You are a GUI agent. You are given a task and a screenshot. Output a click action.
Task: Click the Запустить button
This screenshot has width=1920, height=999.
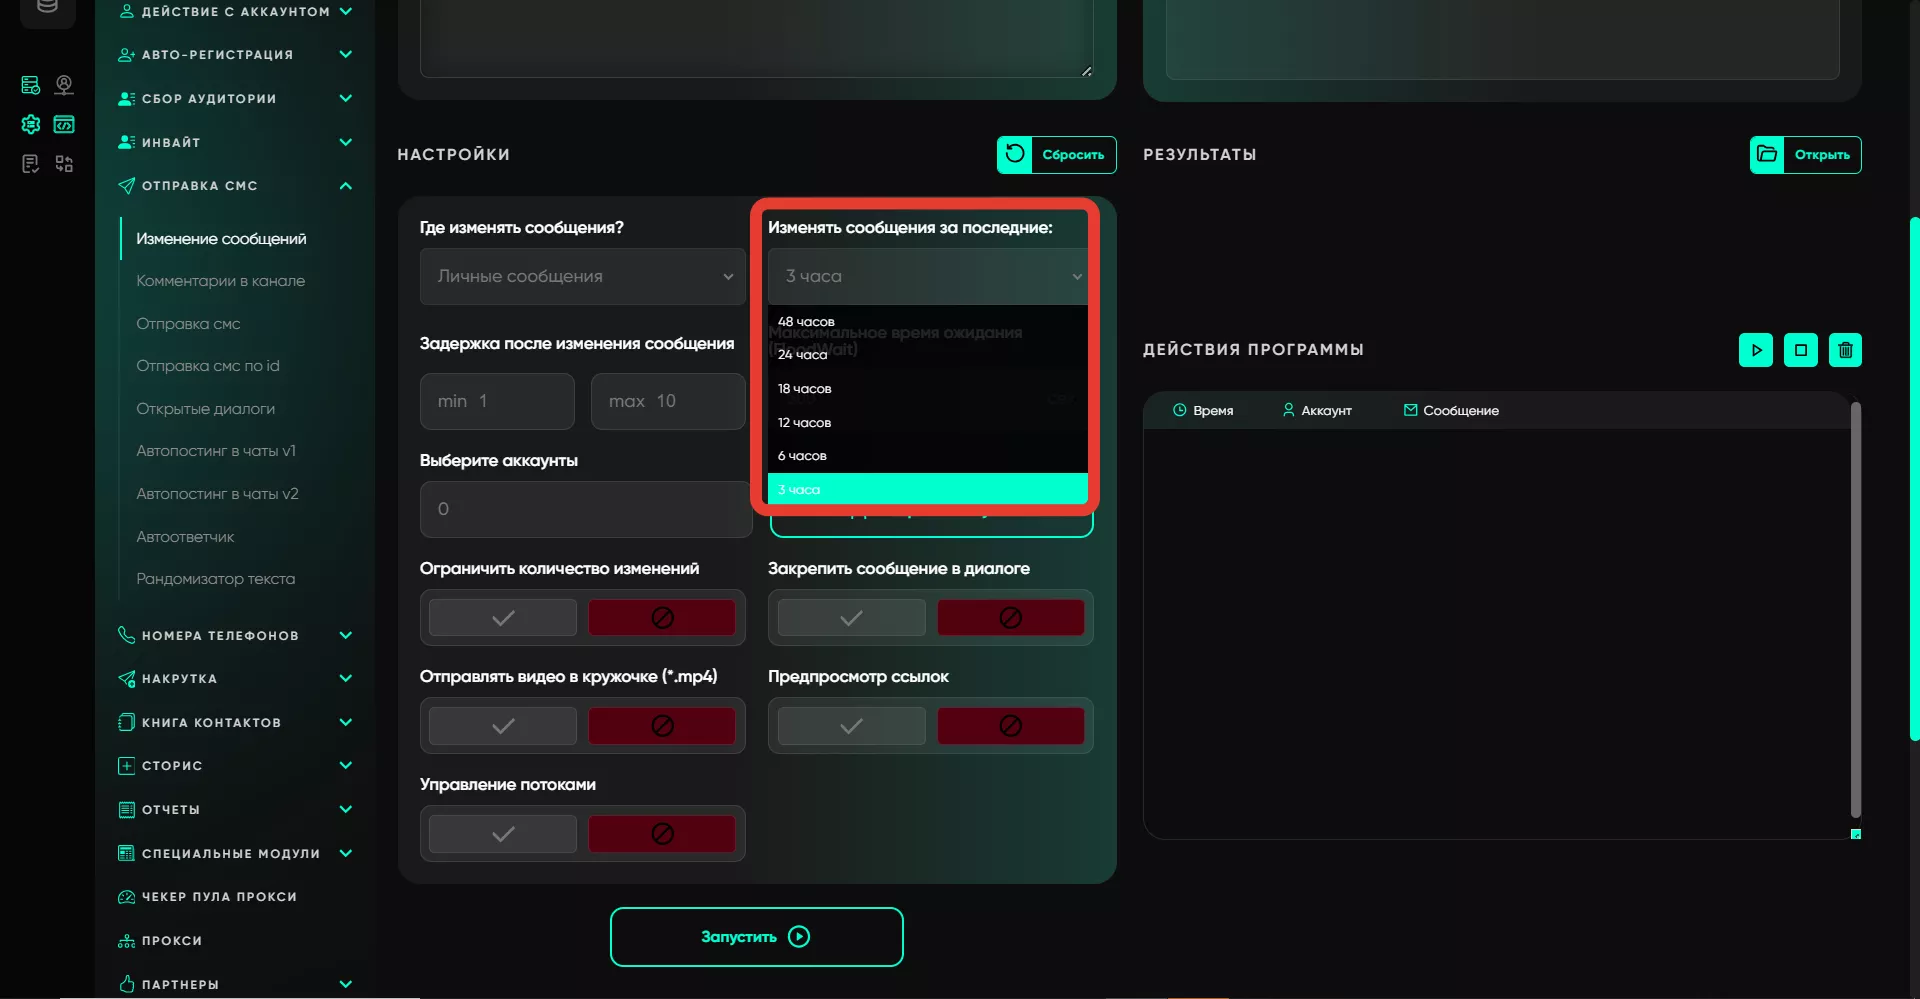point(757,937)
